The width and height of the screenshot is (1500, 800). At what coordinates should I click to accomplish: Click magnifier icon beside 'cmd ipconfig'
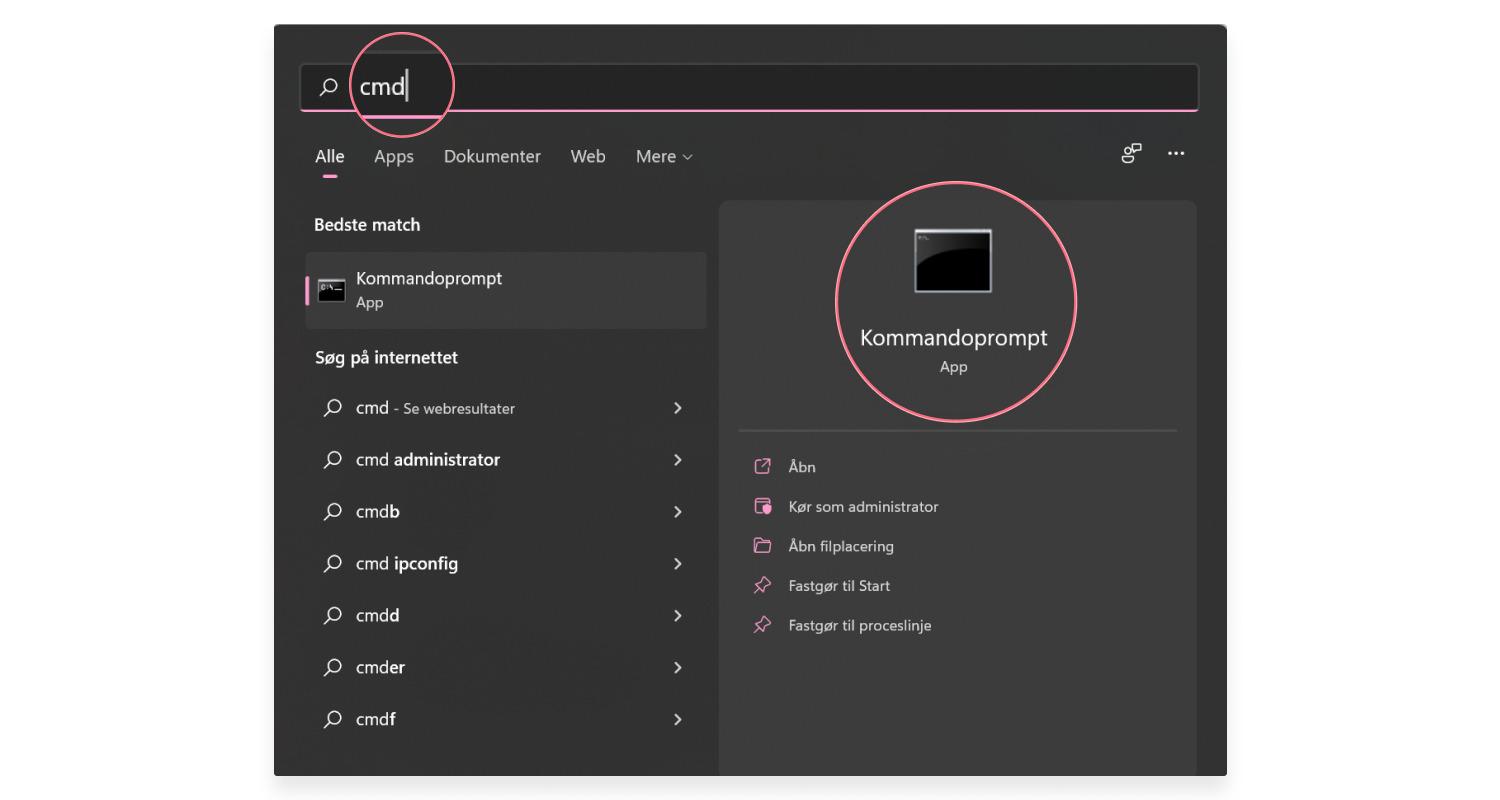pos(333,564)
